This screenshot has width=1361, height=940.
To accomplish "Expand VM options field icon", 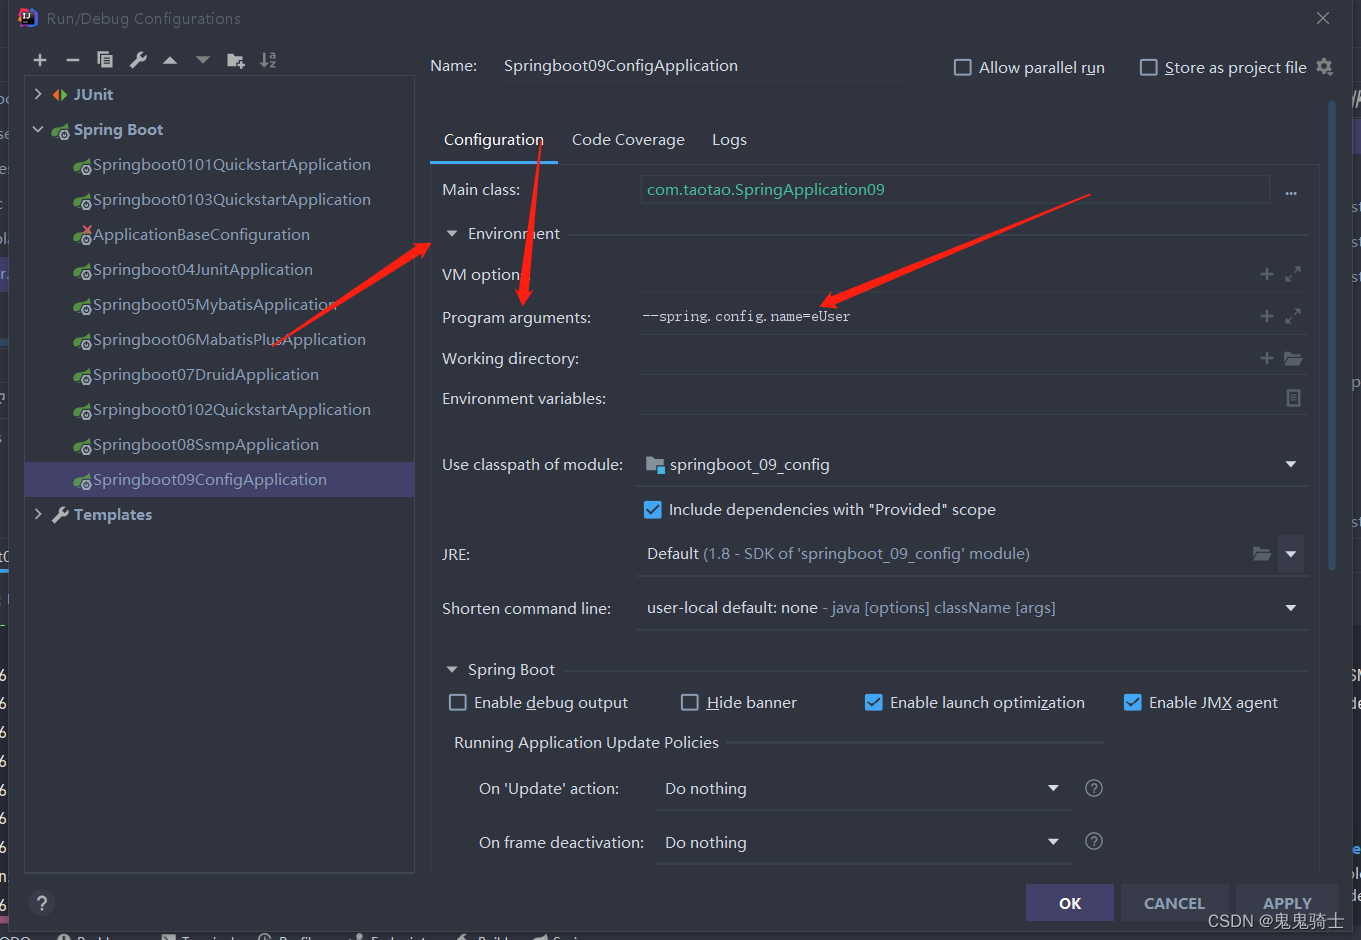I will [1293, 274].
